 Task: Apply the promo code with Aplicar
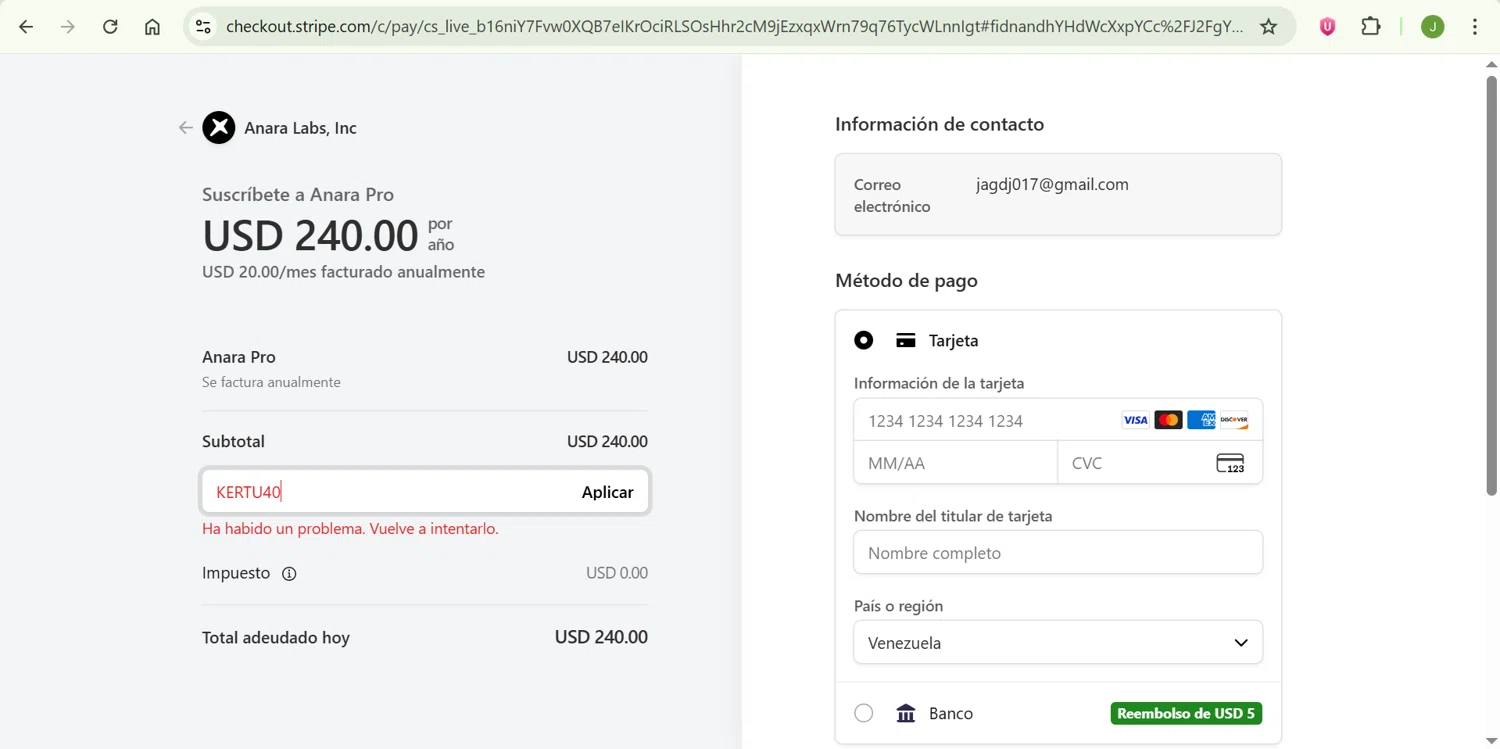[x=608, y=492]
